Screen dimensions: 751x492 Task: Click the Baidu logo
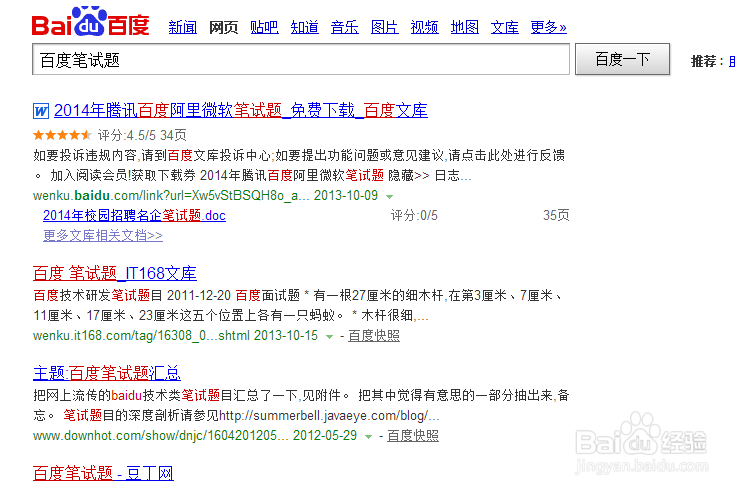pyautogui.click(x=90, y=22)
